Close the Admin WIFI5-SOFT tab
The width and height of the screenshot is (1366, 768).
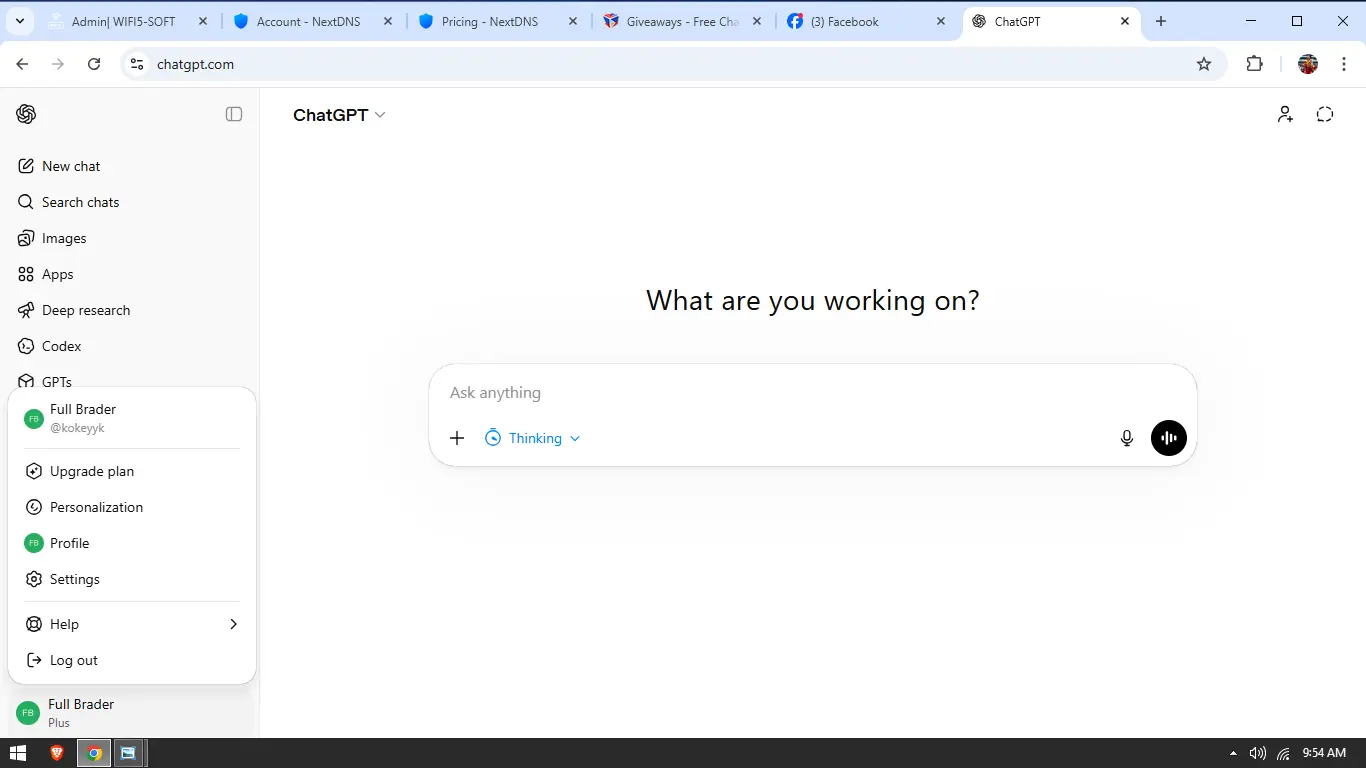[x=204, y=21]
